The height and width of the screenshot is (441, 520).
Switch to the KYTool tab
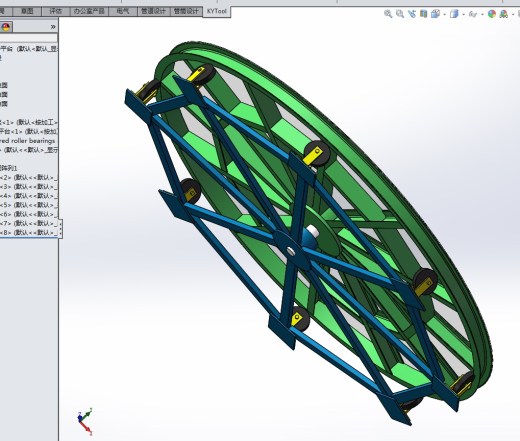[x=217, y=11]
